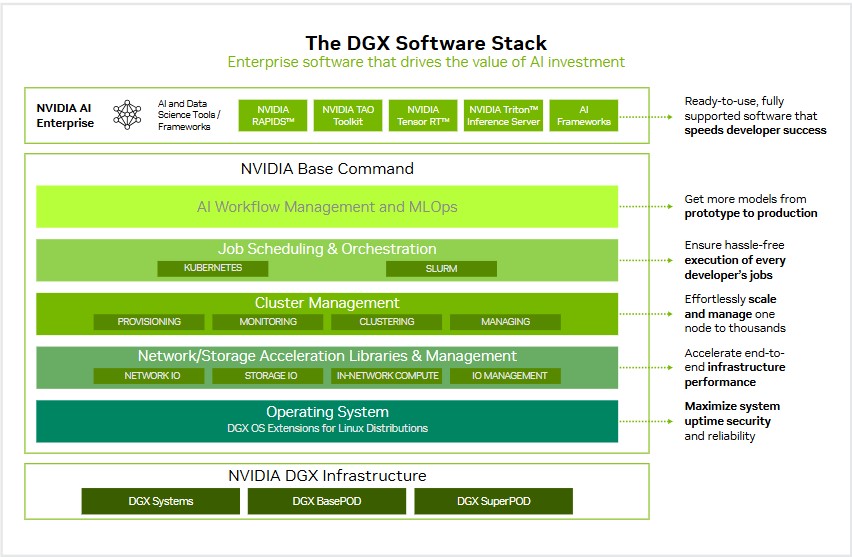
Task: Select the IN-NETWORK COMPUTE box
Action: (386, 375)
